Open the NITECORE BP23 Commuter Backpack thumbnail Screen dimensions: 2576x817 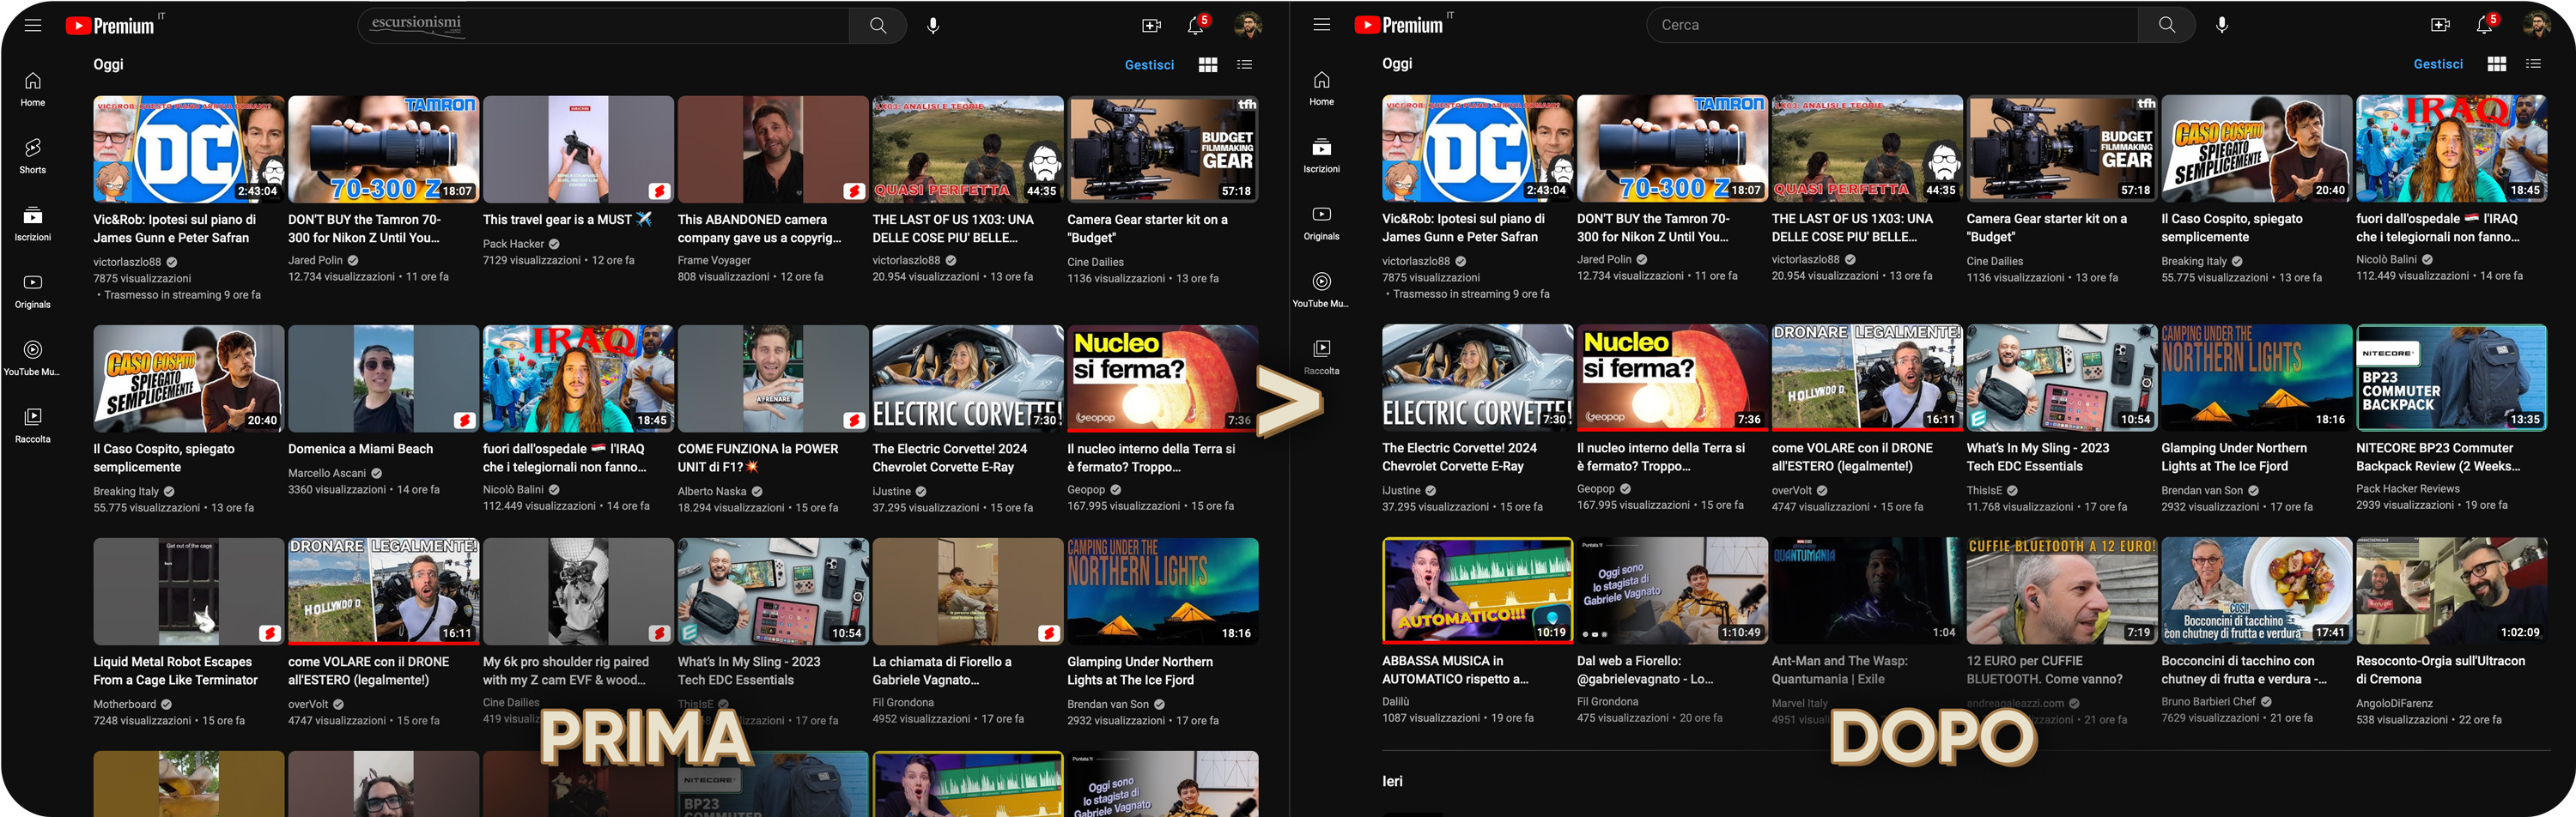[2452, 378]
